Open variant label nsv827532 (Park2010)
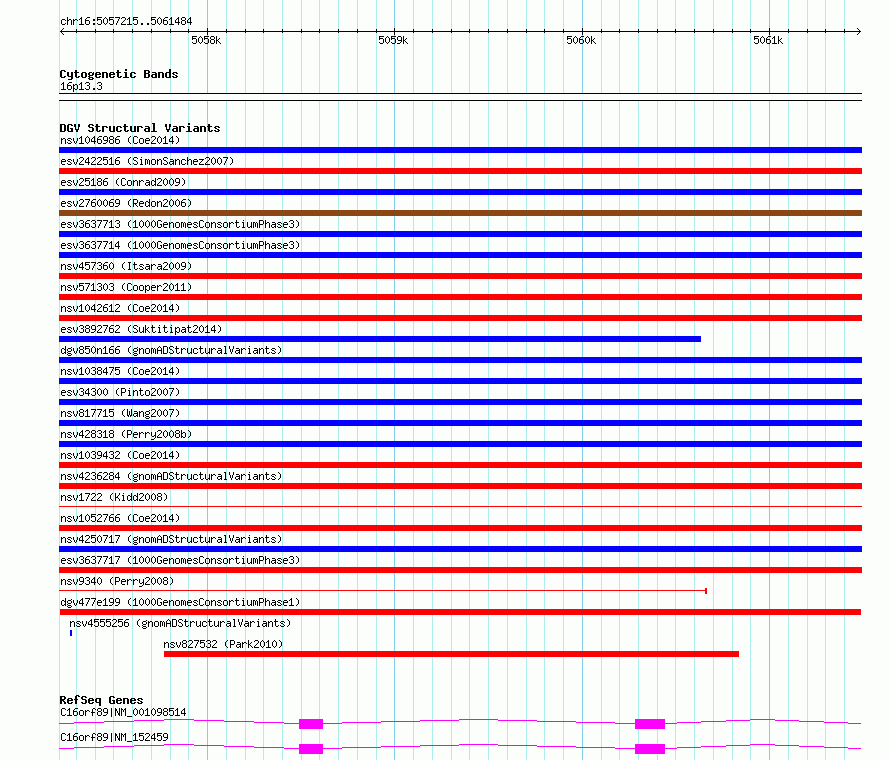The width and height of the screenshot is (890, 760). click(223, 644)
